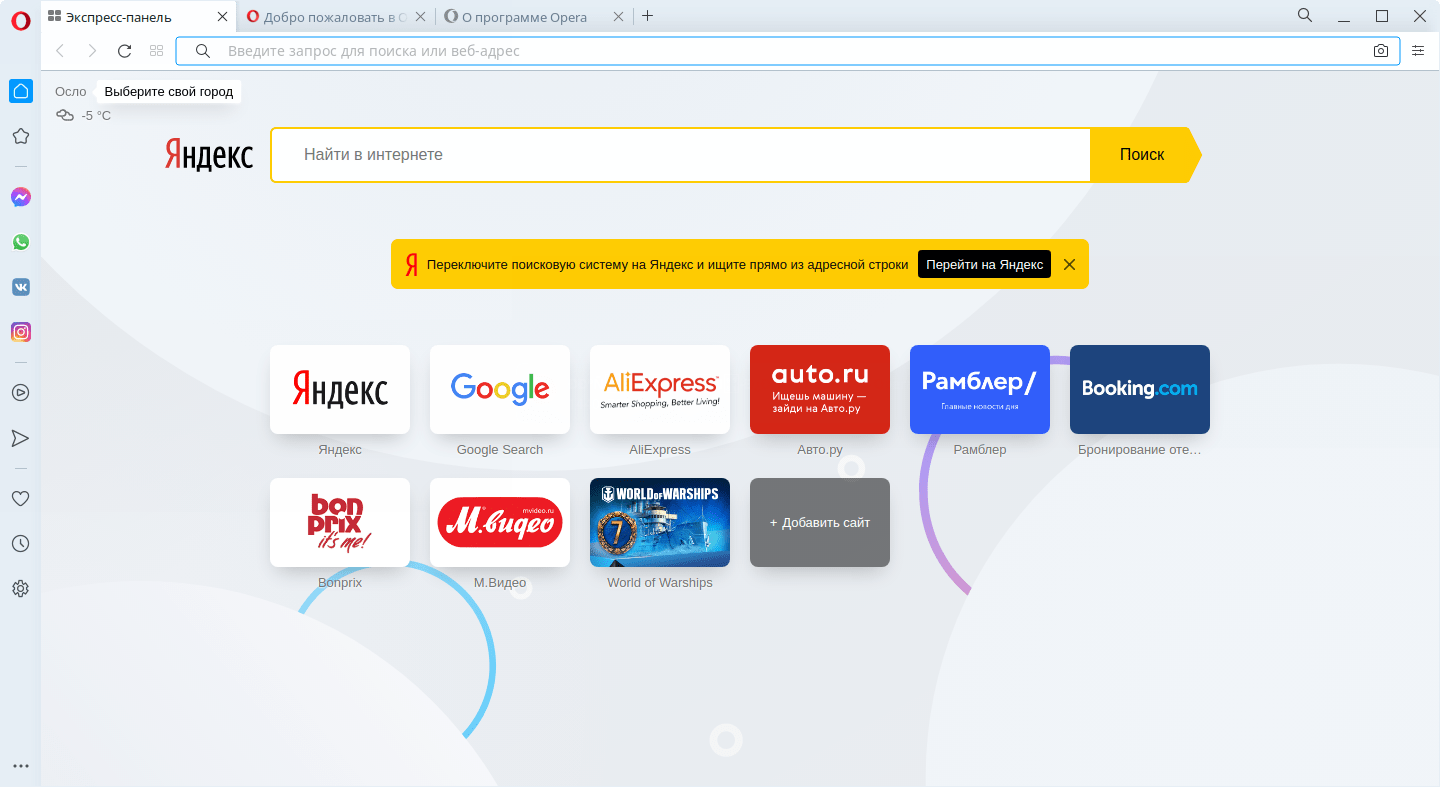Click Перейти на Яндекс button

984,264
